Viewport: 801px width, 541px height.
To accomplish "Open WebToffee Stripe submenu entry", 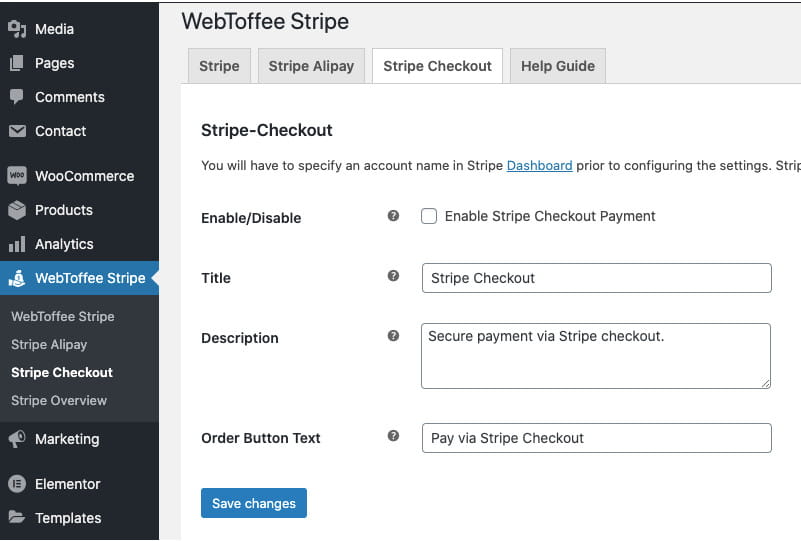I will point(63,316).
